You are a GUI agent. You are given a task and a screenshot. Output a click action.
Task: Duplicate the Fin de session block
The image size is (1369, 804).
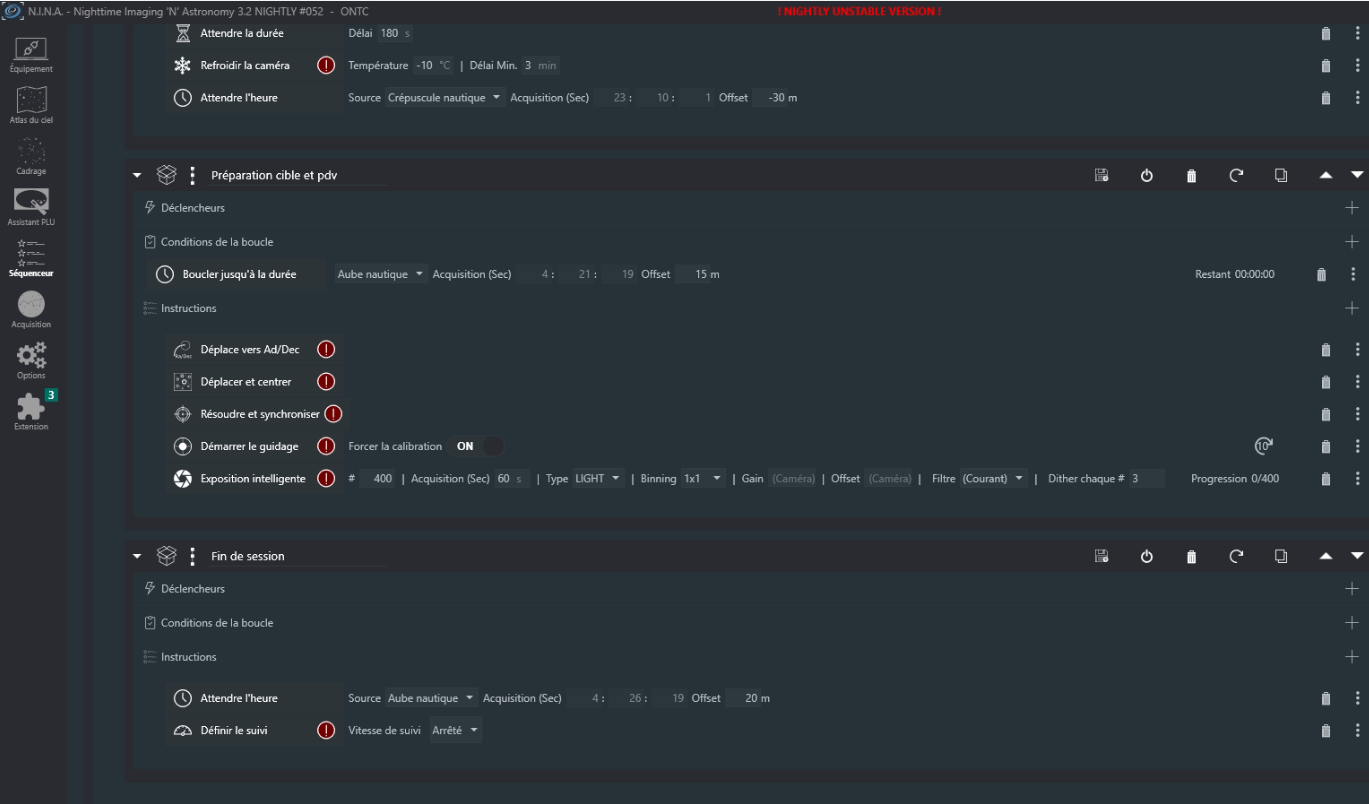(x=1281, y=557)
